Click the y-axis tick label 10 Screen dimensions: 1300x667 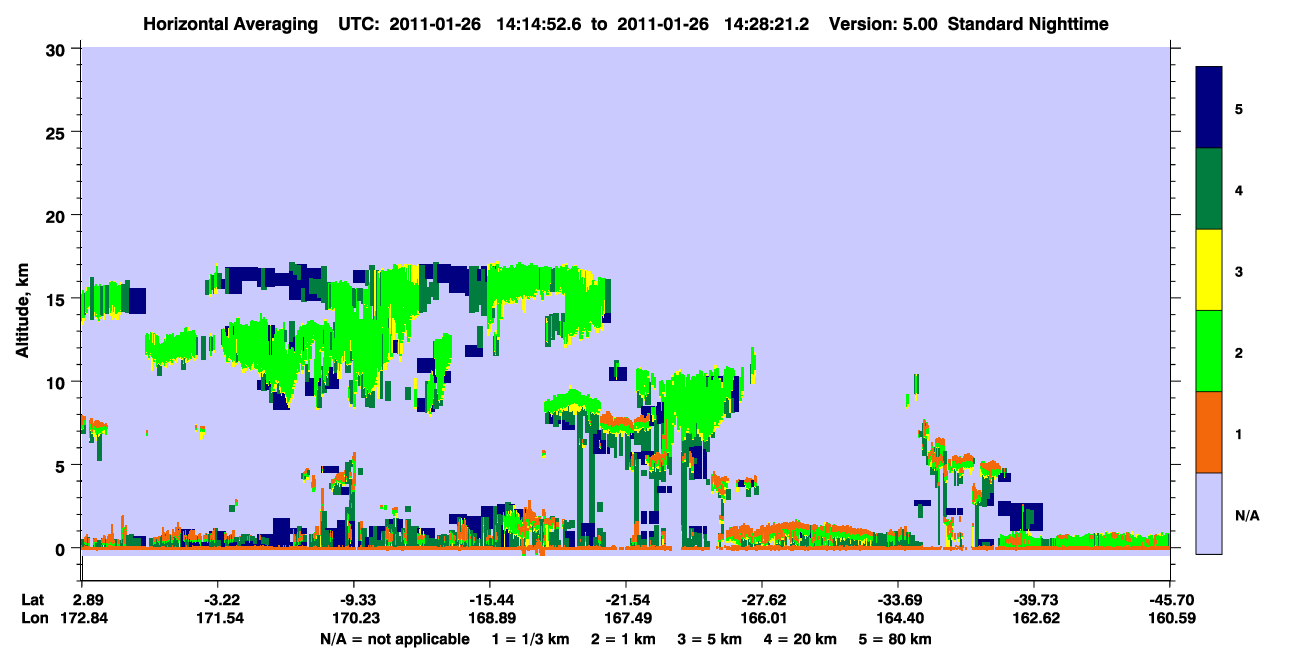click(58, 382)
